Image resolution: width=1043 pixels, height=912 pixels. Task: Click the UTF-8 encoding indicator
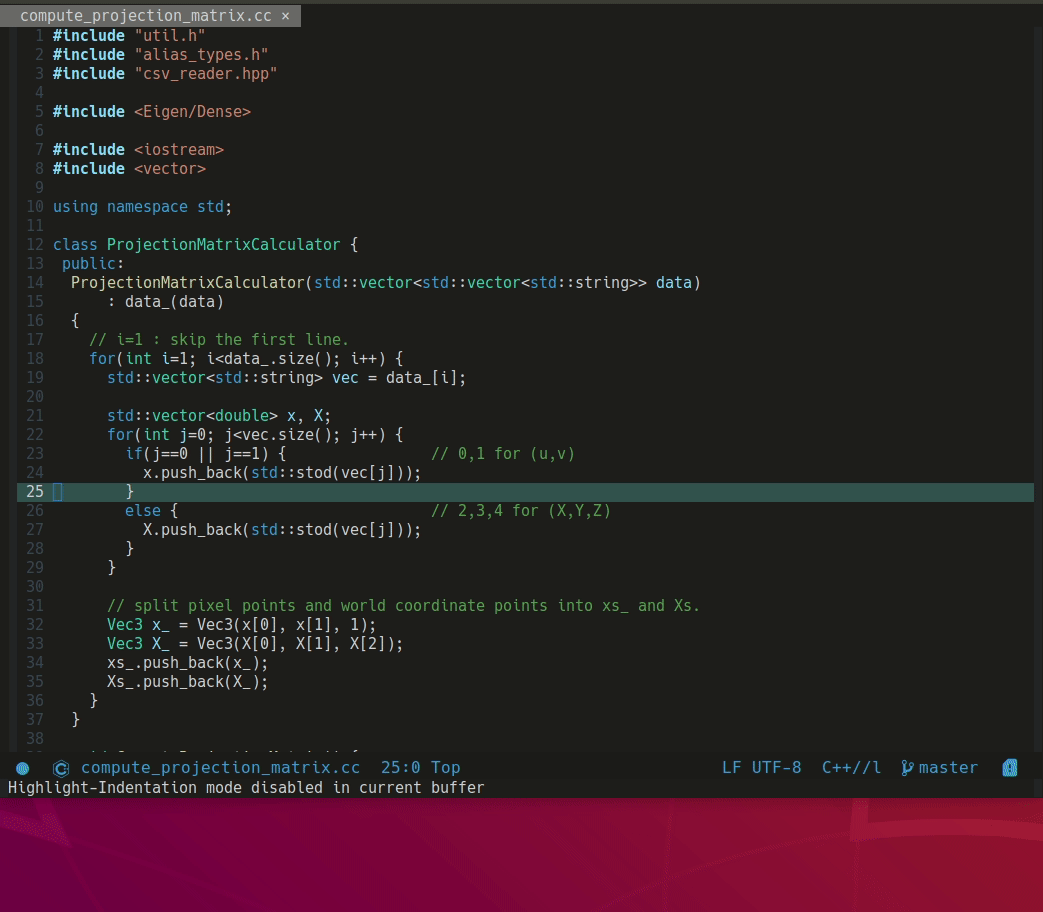pos(776,768)
